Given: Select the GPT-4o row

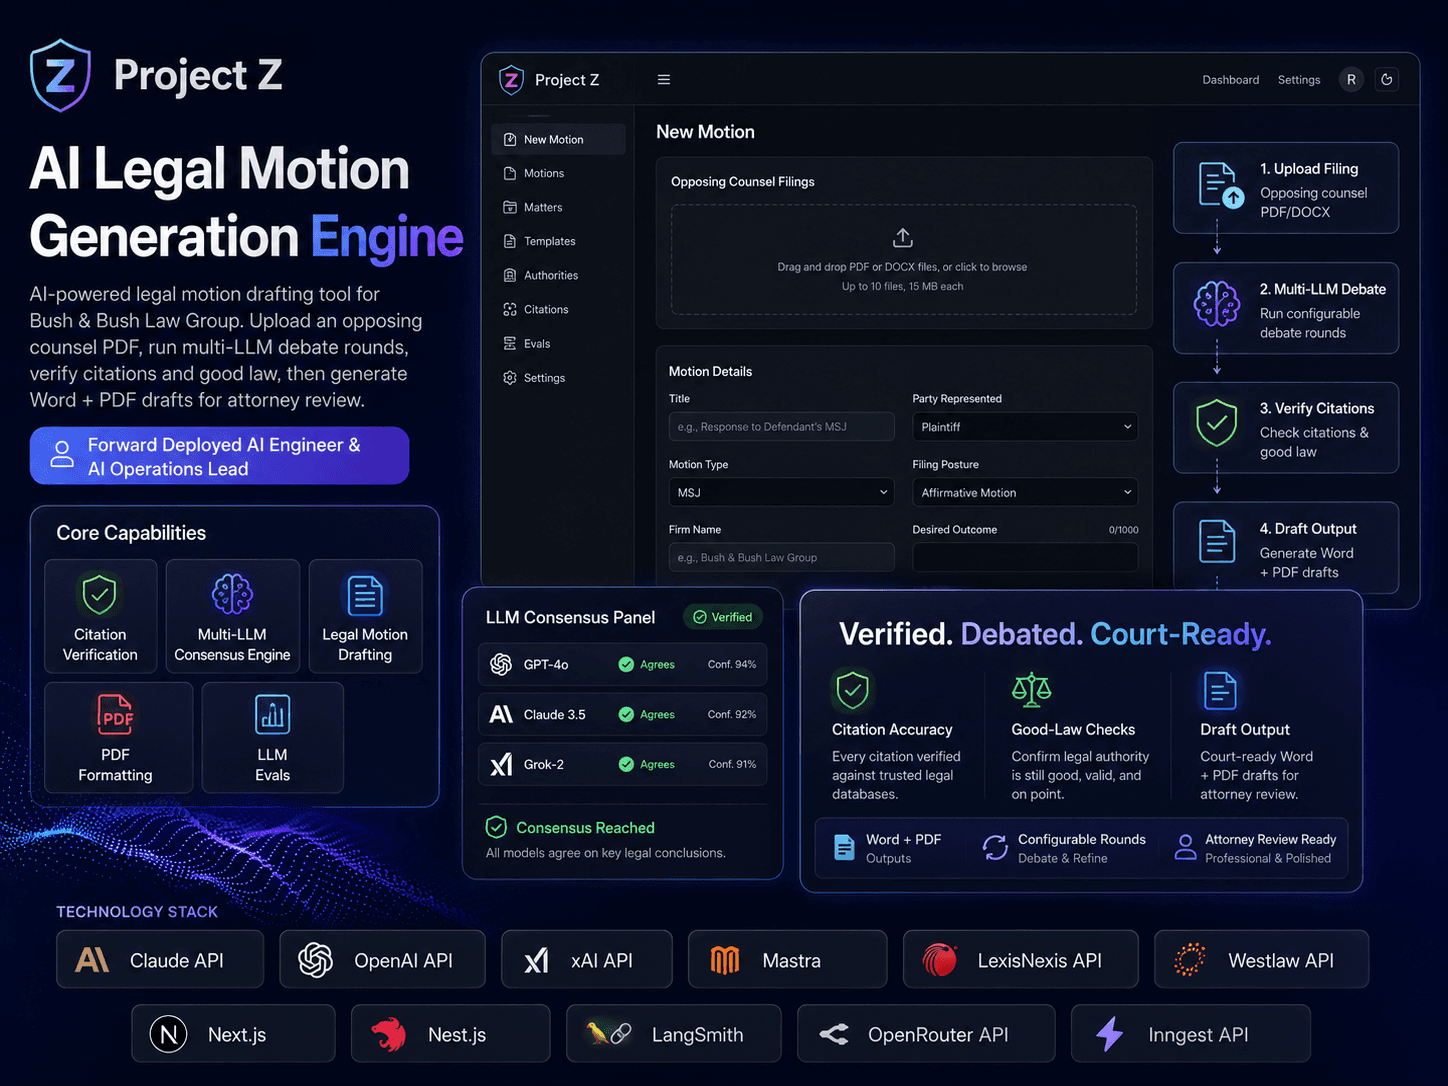Looking at the screenshot, I should pos(622,664).
